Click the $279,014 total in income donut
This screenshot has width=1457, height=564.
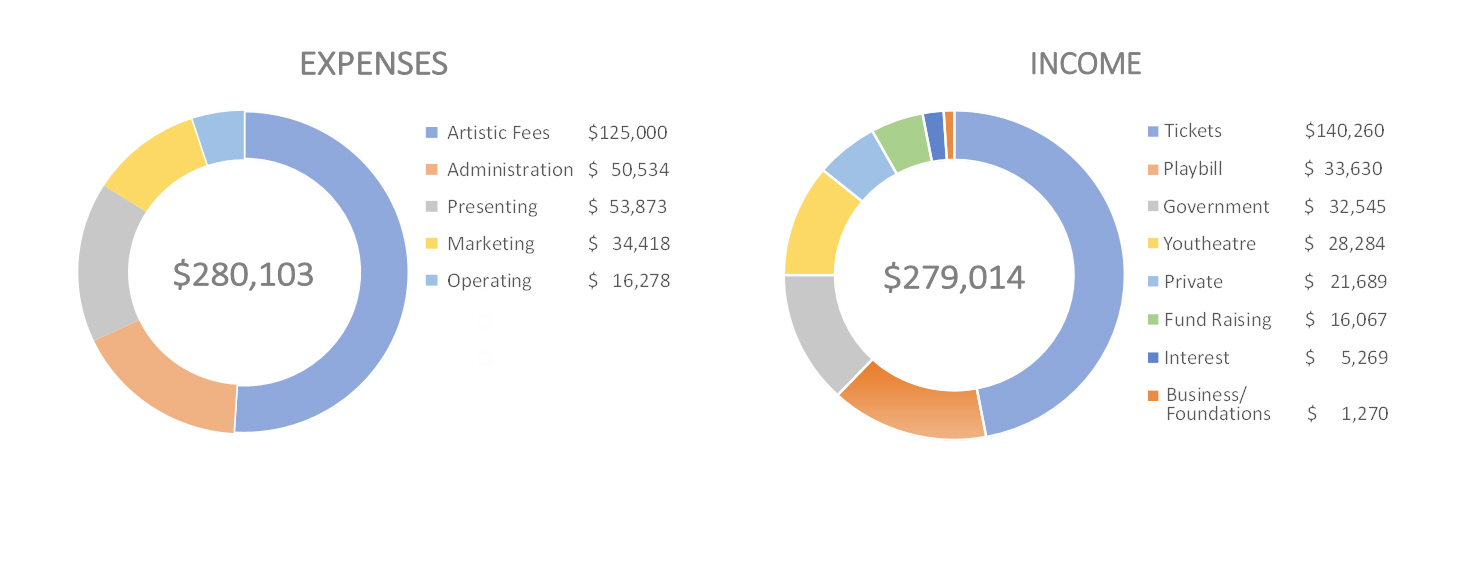[x=954, y=277]
